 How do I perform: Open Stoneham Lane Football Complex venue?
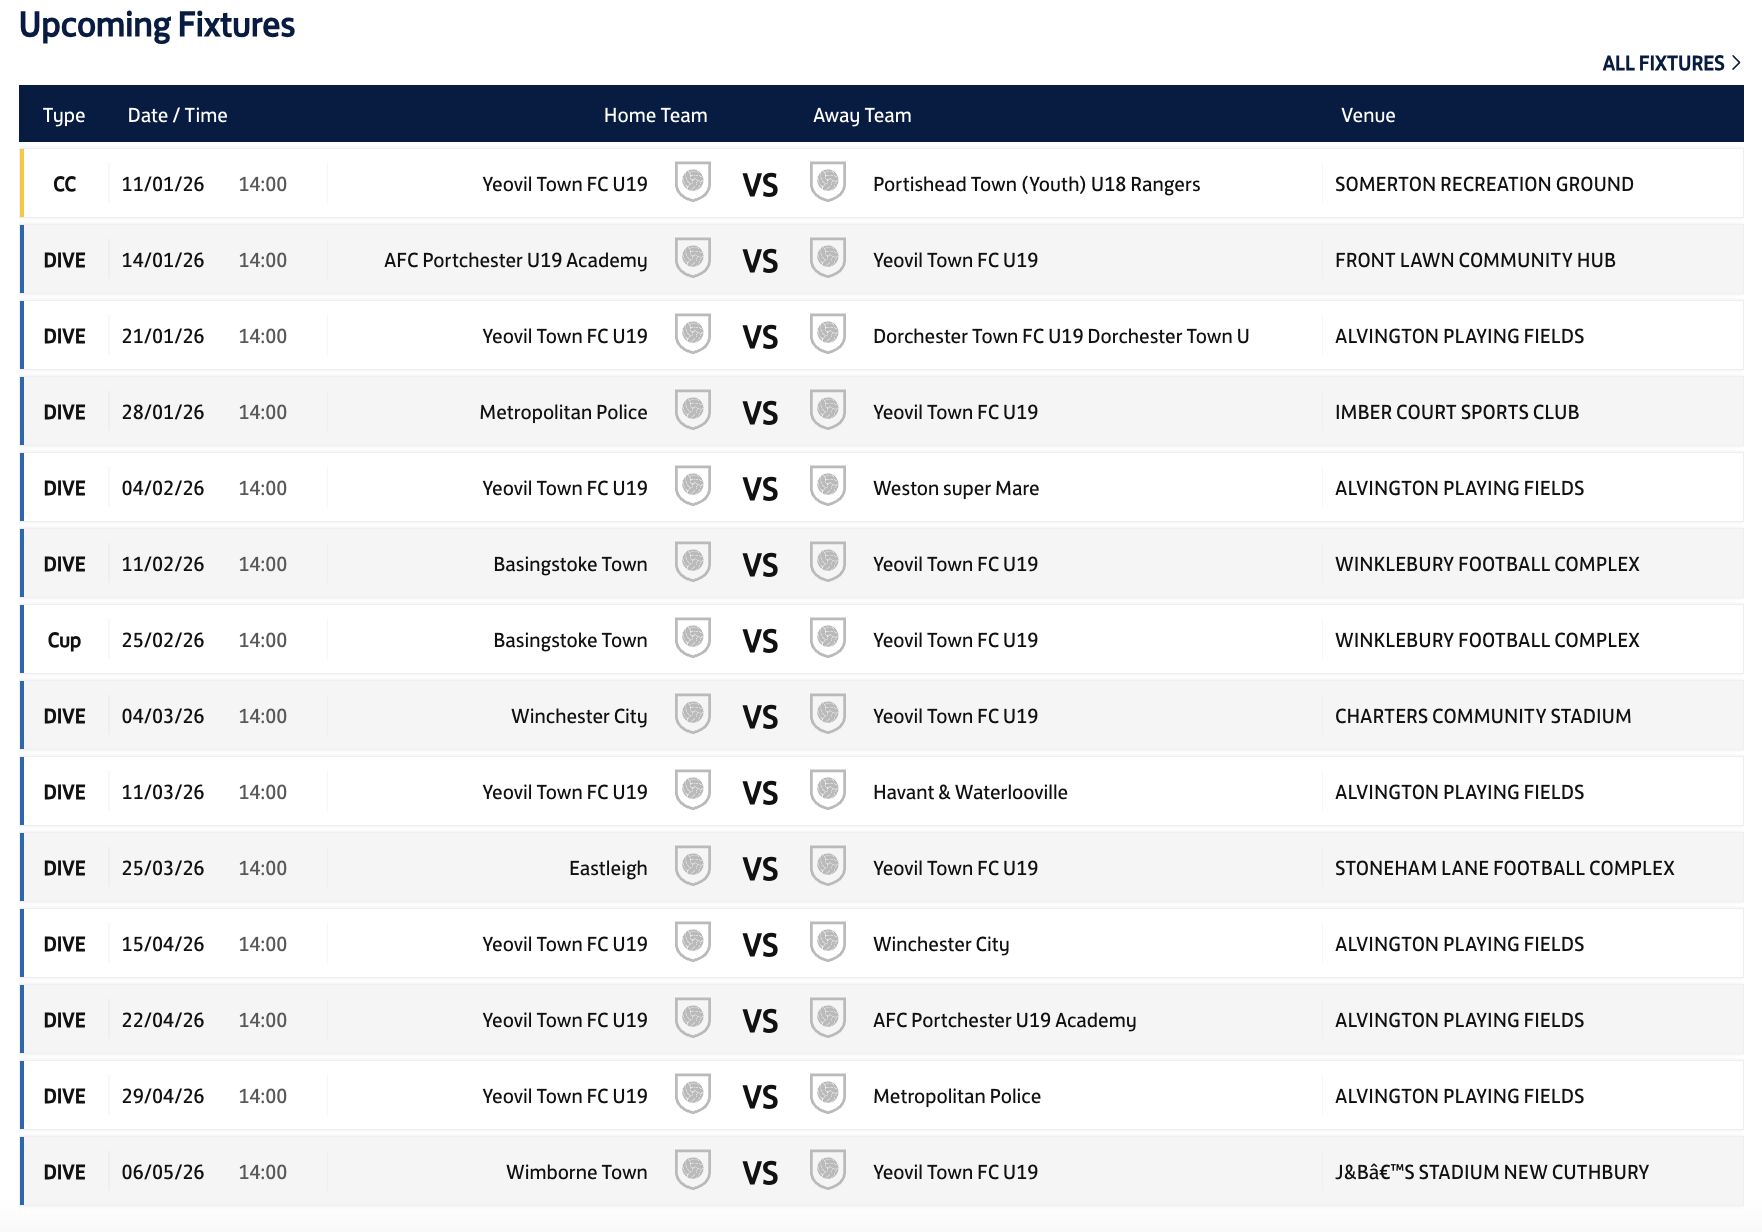(x=1504, y=868)
